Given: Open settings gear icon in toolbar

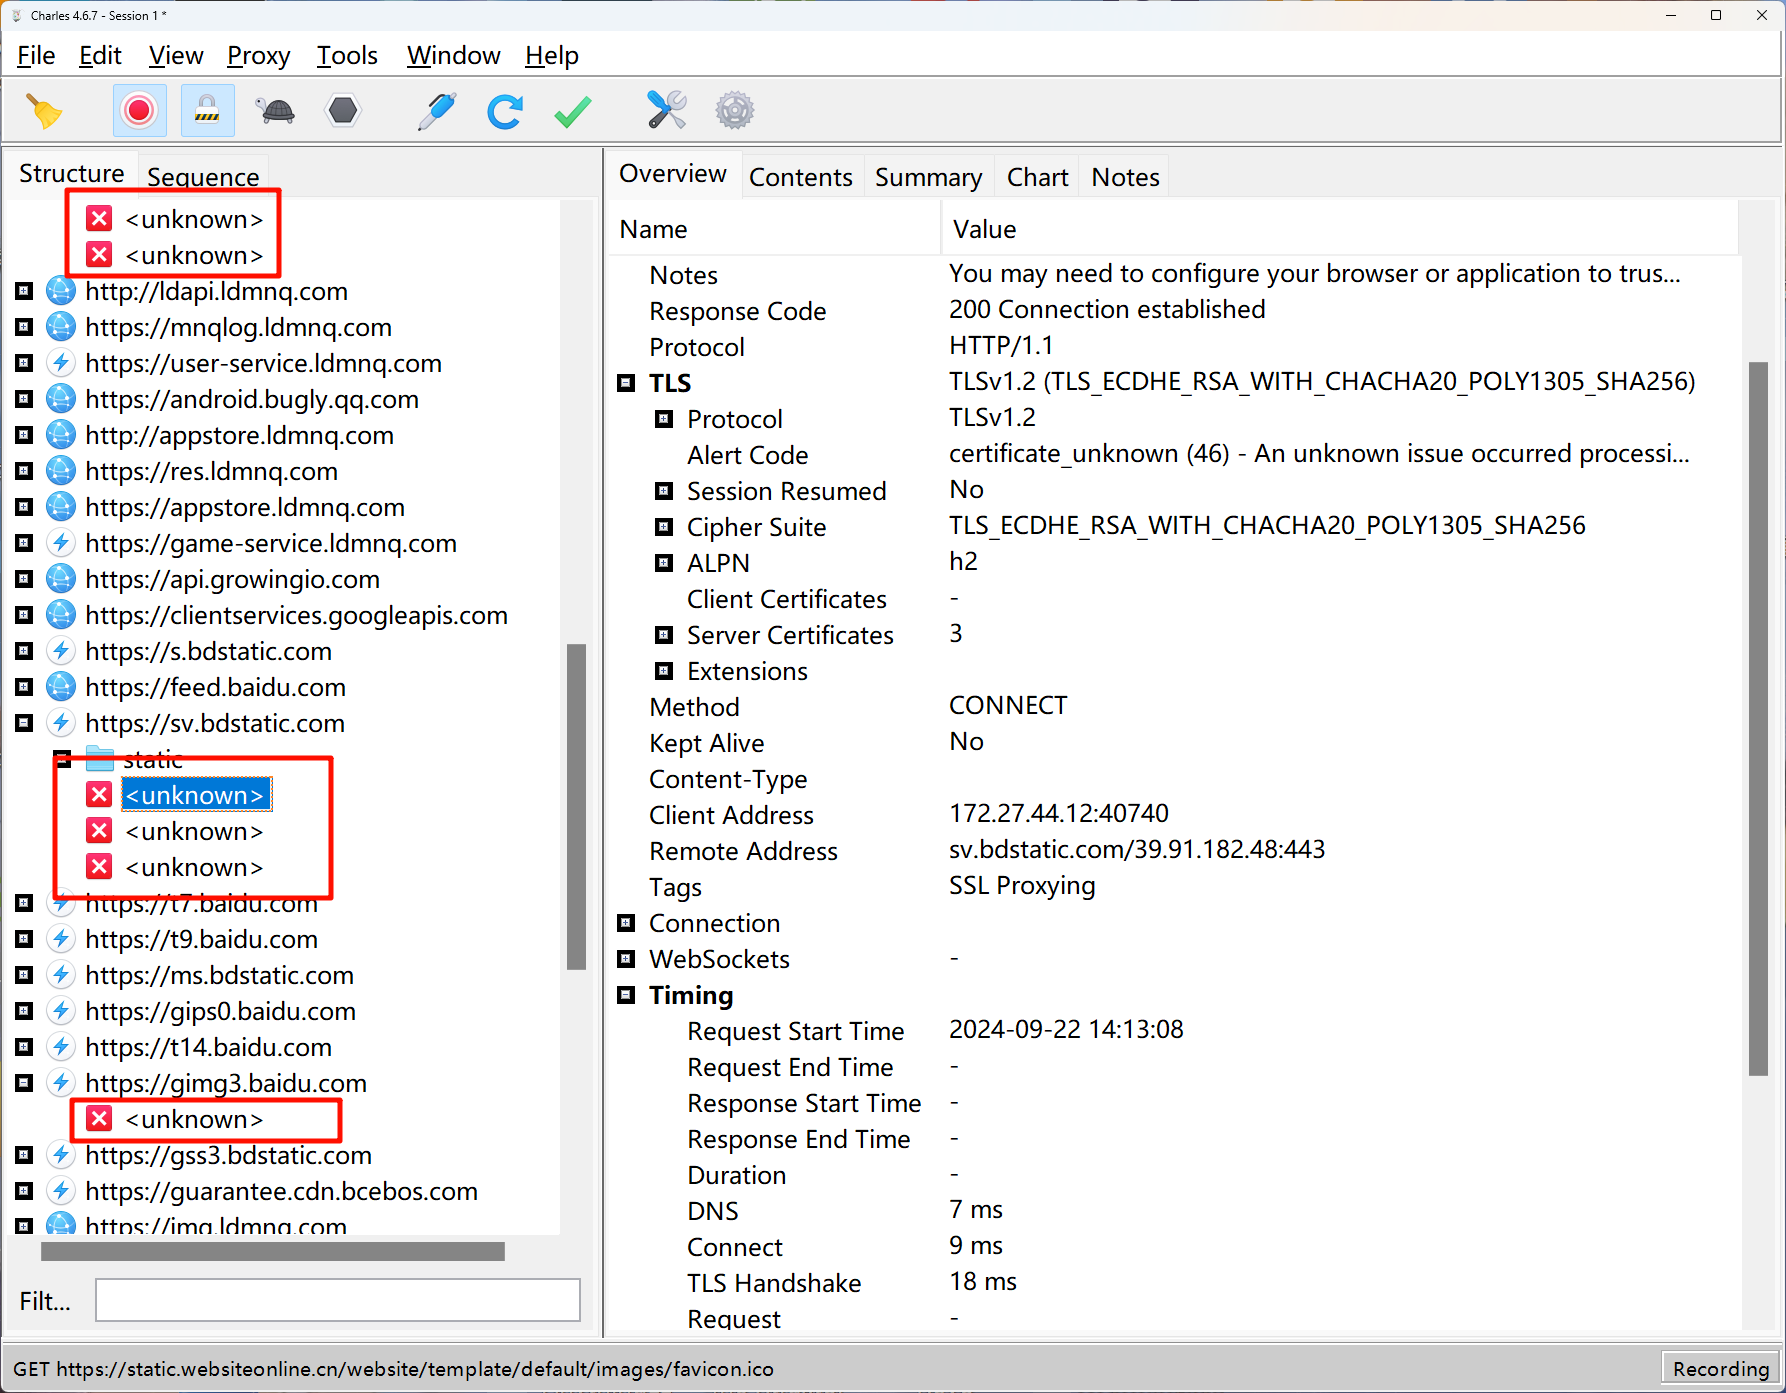Looking at the screenshot, I should [734, 111].
